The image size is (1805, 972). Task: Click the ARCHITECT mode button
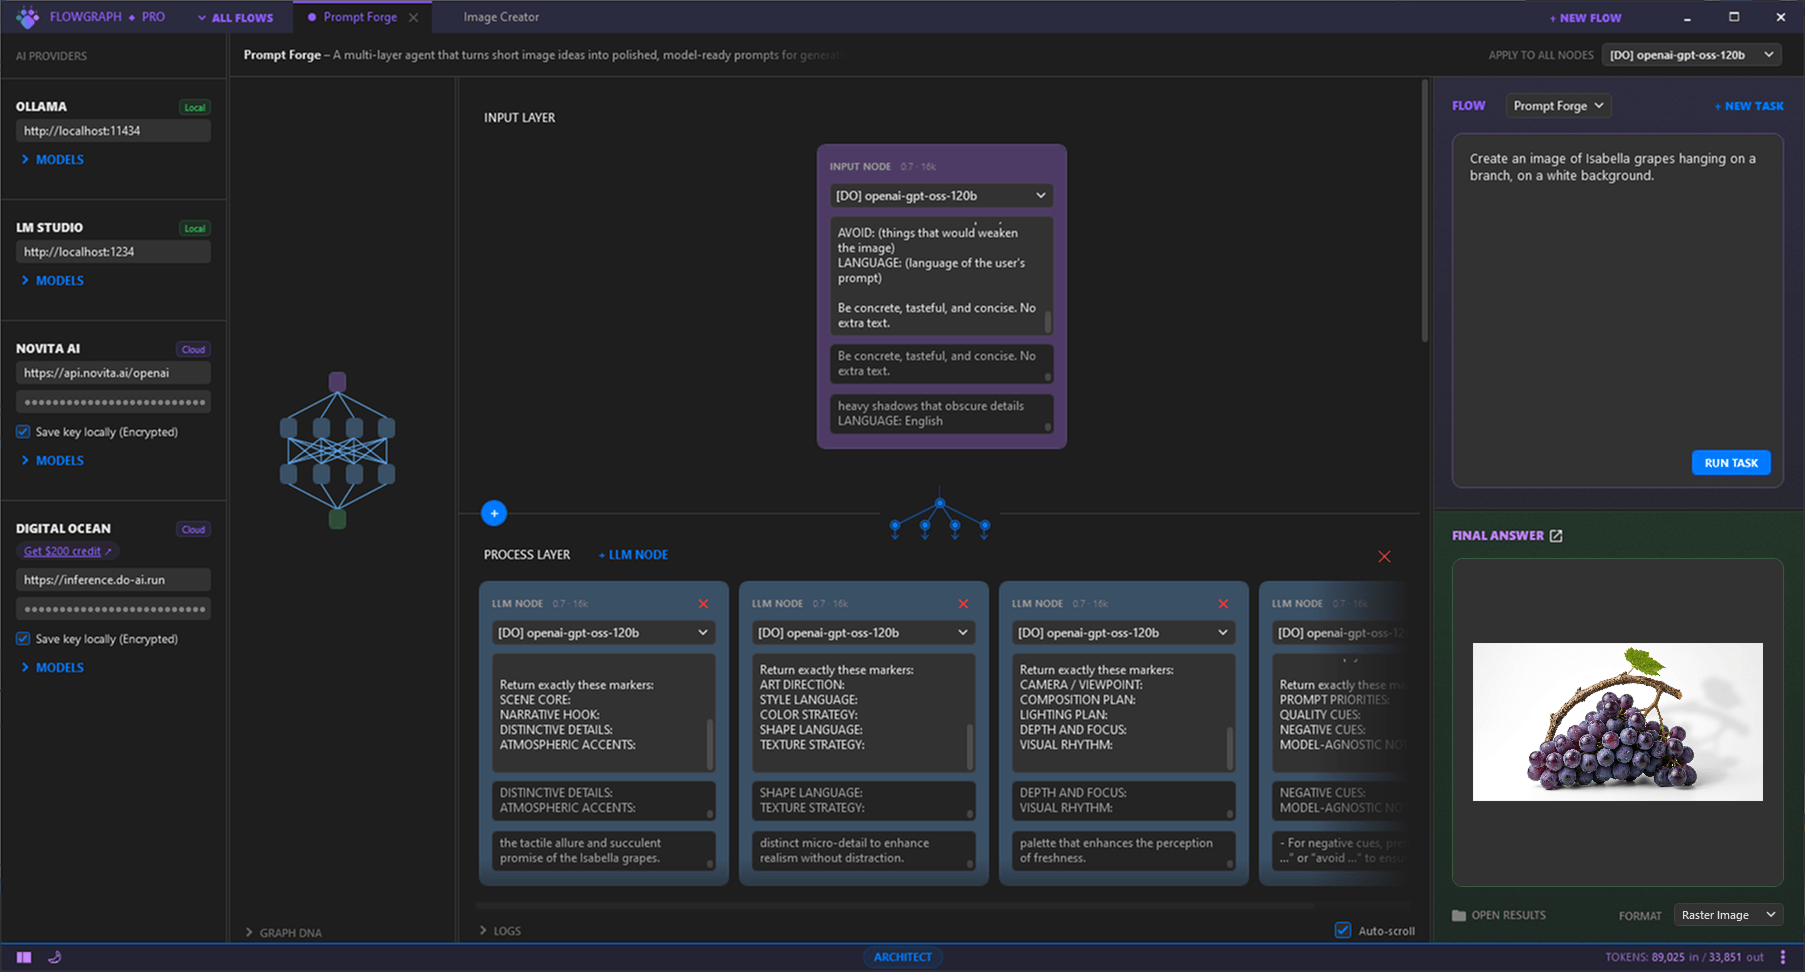(x=903, y=957)
